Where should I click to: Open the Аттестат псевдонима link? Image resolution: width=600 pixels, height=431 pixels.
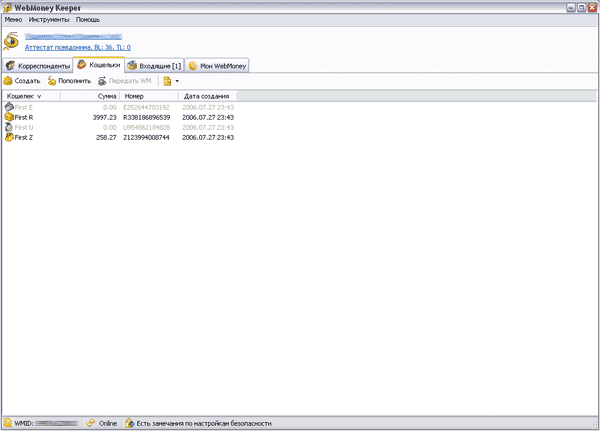pos(78,47)
